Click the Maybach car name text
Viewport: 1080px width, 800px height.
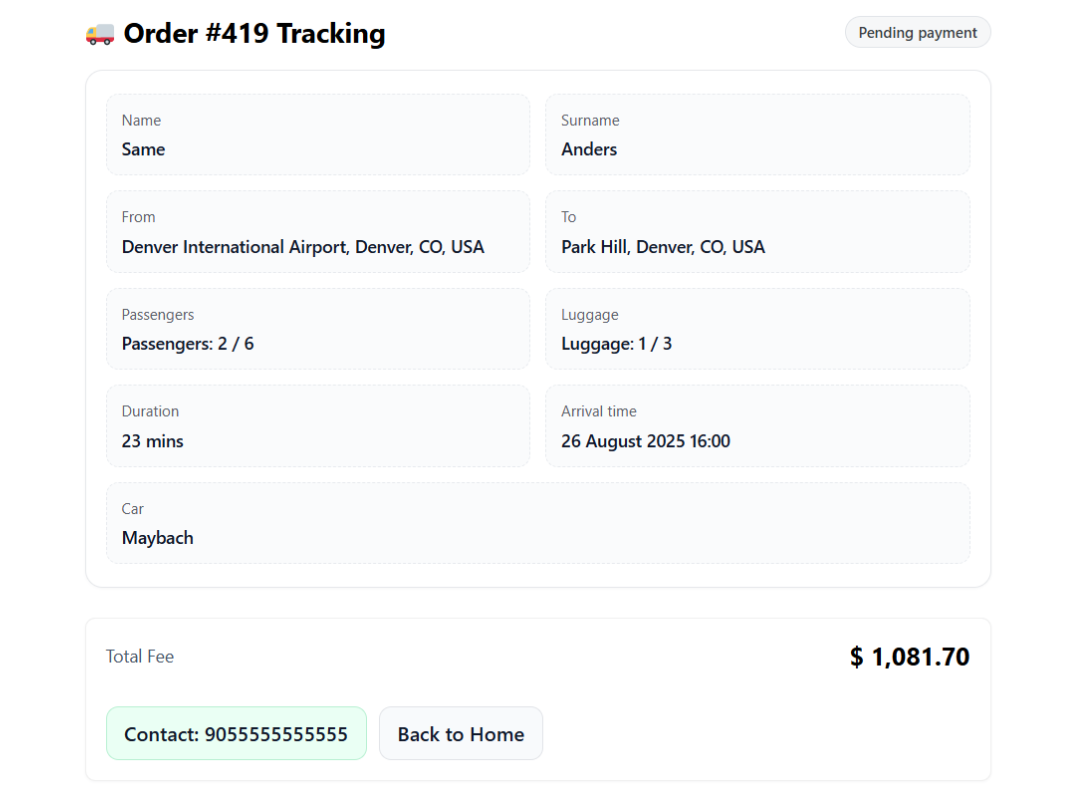(x=158, y=538)
